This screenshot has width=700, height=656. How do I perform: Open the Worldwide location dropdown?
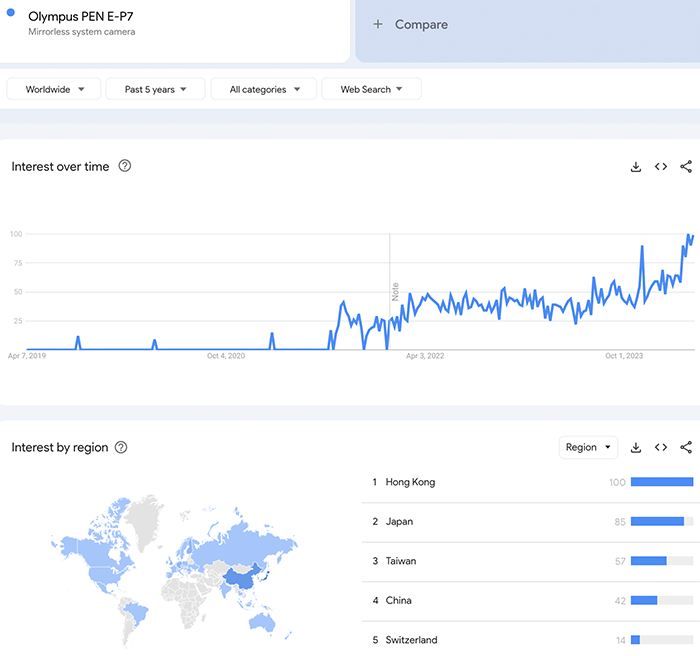pos(54,89)
